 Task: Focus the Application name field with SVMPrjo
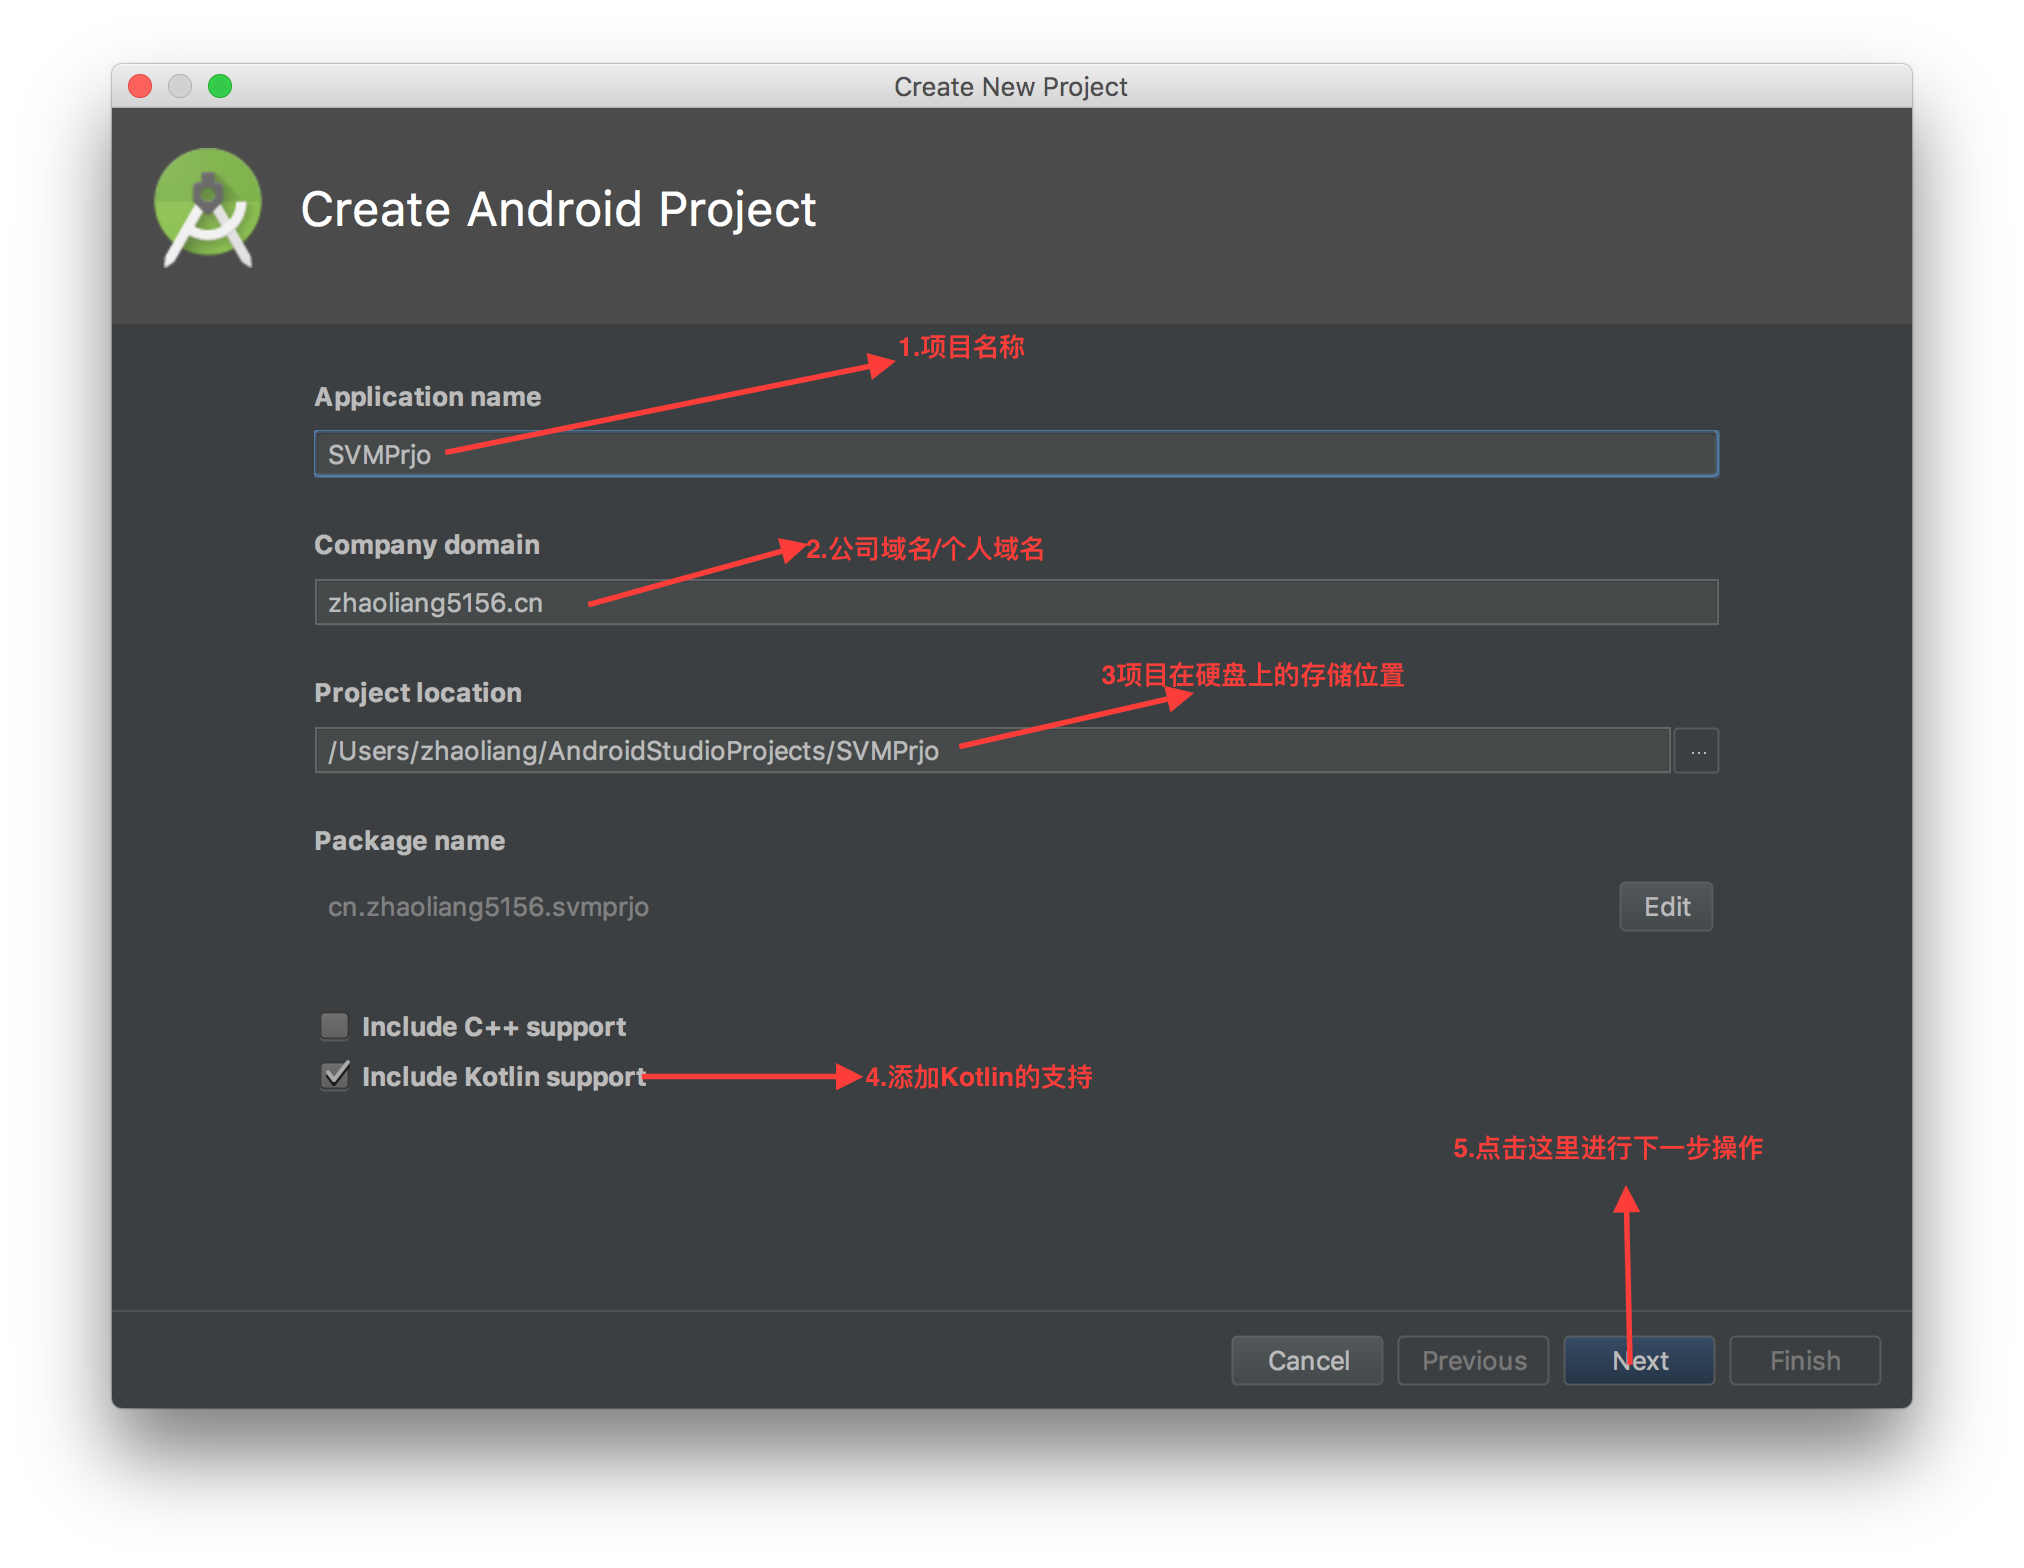point(1015,455)
